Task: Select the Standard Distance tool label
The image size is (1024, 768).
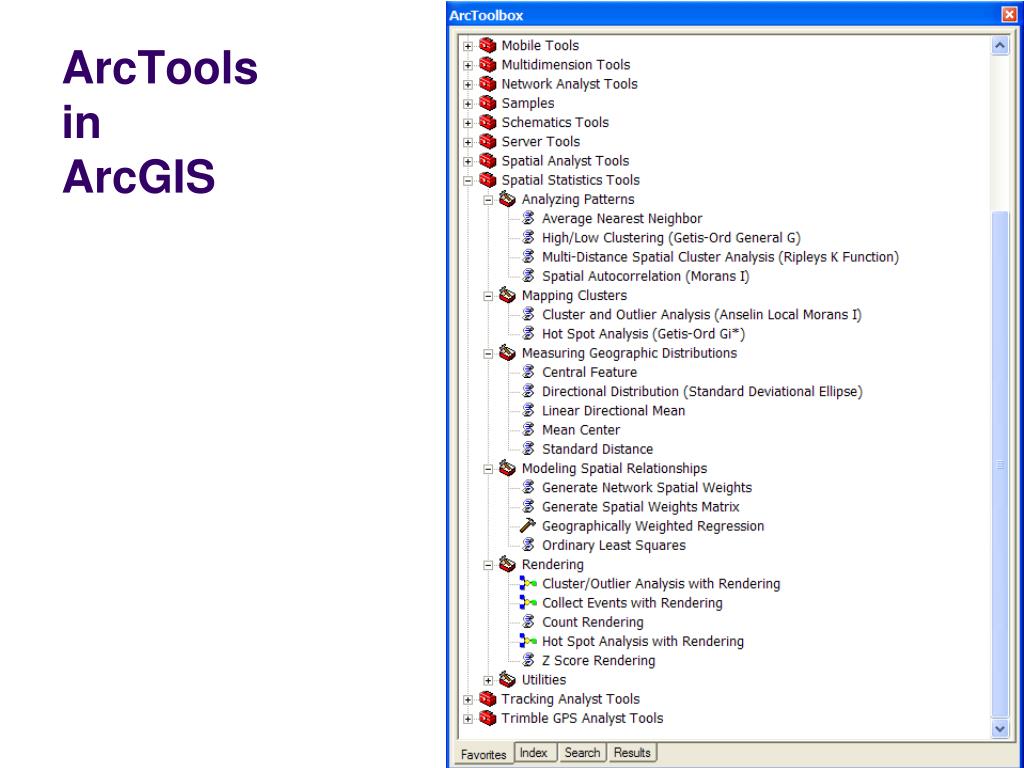Action: click(598, 449)
